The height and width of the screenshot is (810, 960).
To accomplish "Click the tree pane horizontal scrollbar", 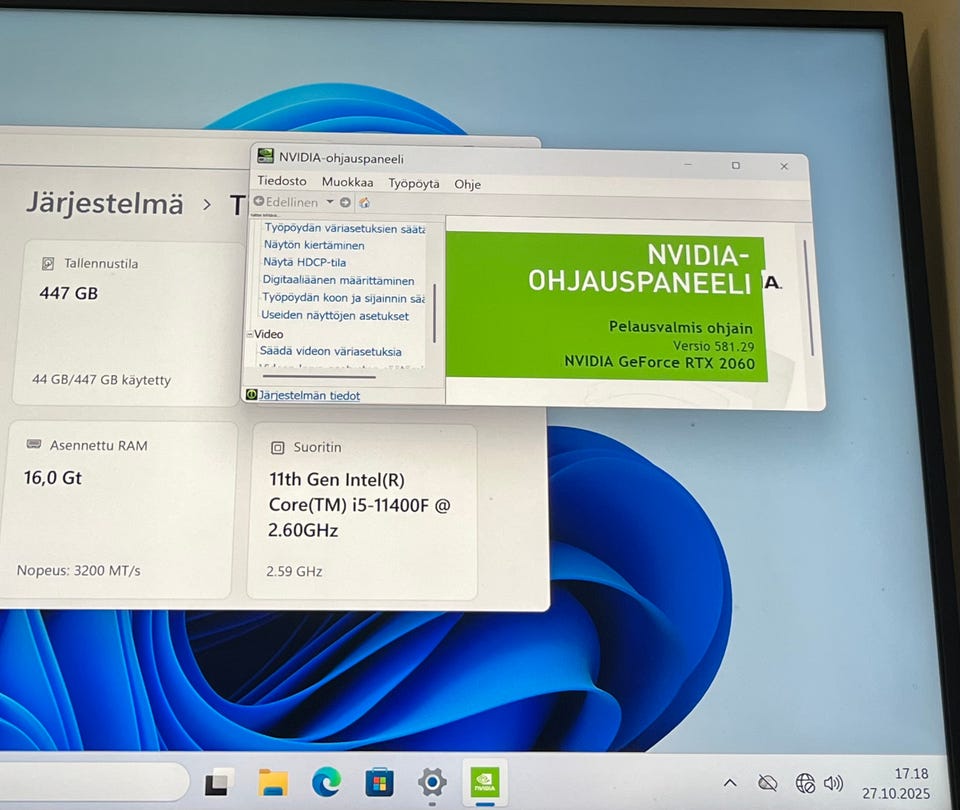I will pyautogui.click(x=319, y=377).
